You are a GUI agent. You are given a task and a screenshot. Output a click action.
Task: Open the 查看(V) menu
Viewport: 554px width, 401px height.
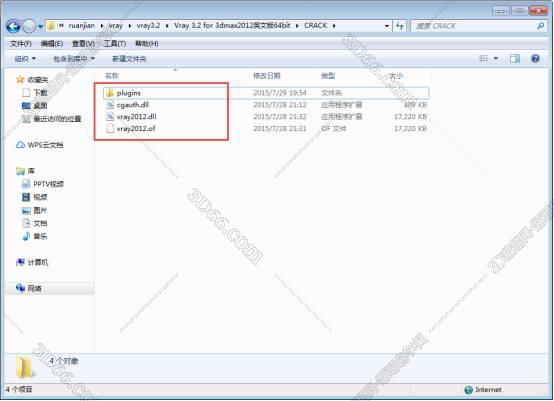point(83,43)
